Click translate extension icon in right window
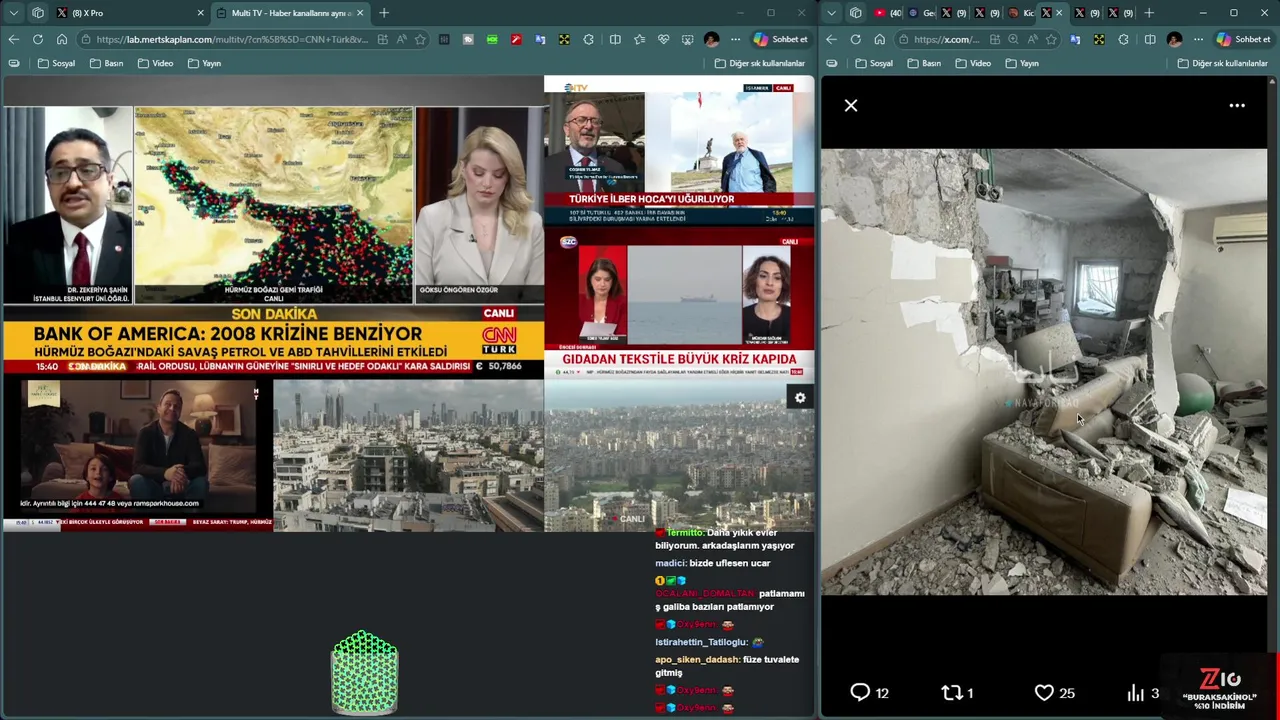Viewport: 1280px width, 720px height. [1075, 39]
